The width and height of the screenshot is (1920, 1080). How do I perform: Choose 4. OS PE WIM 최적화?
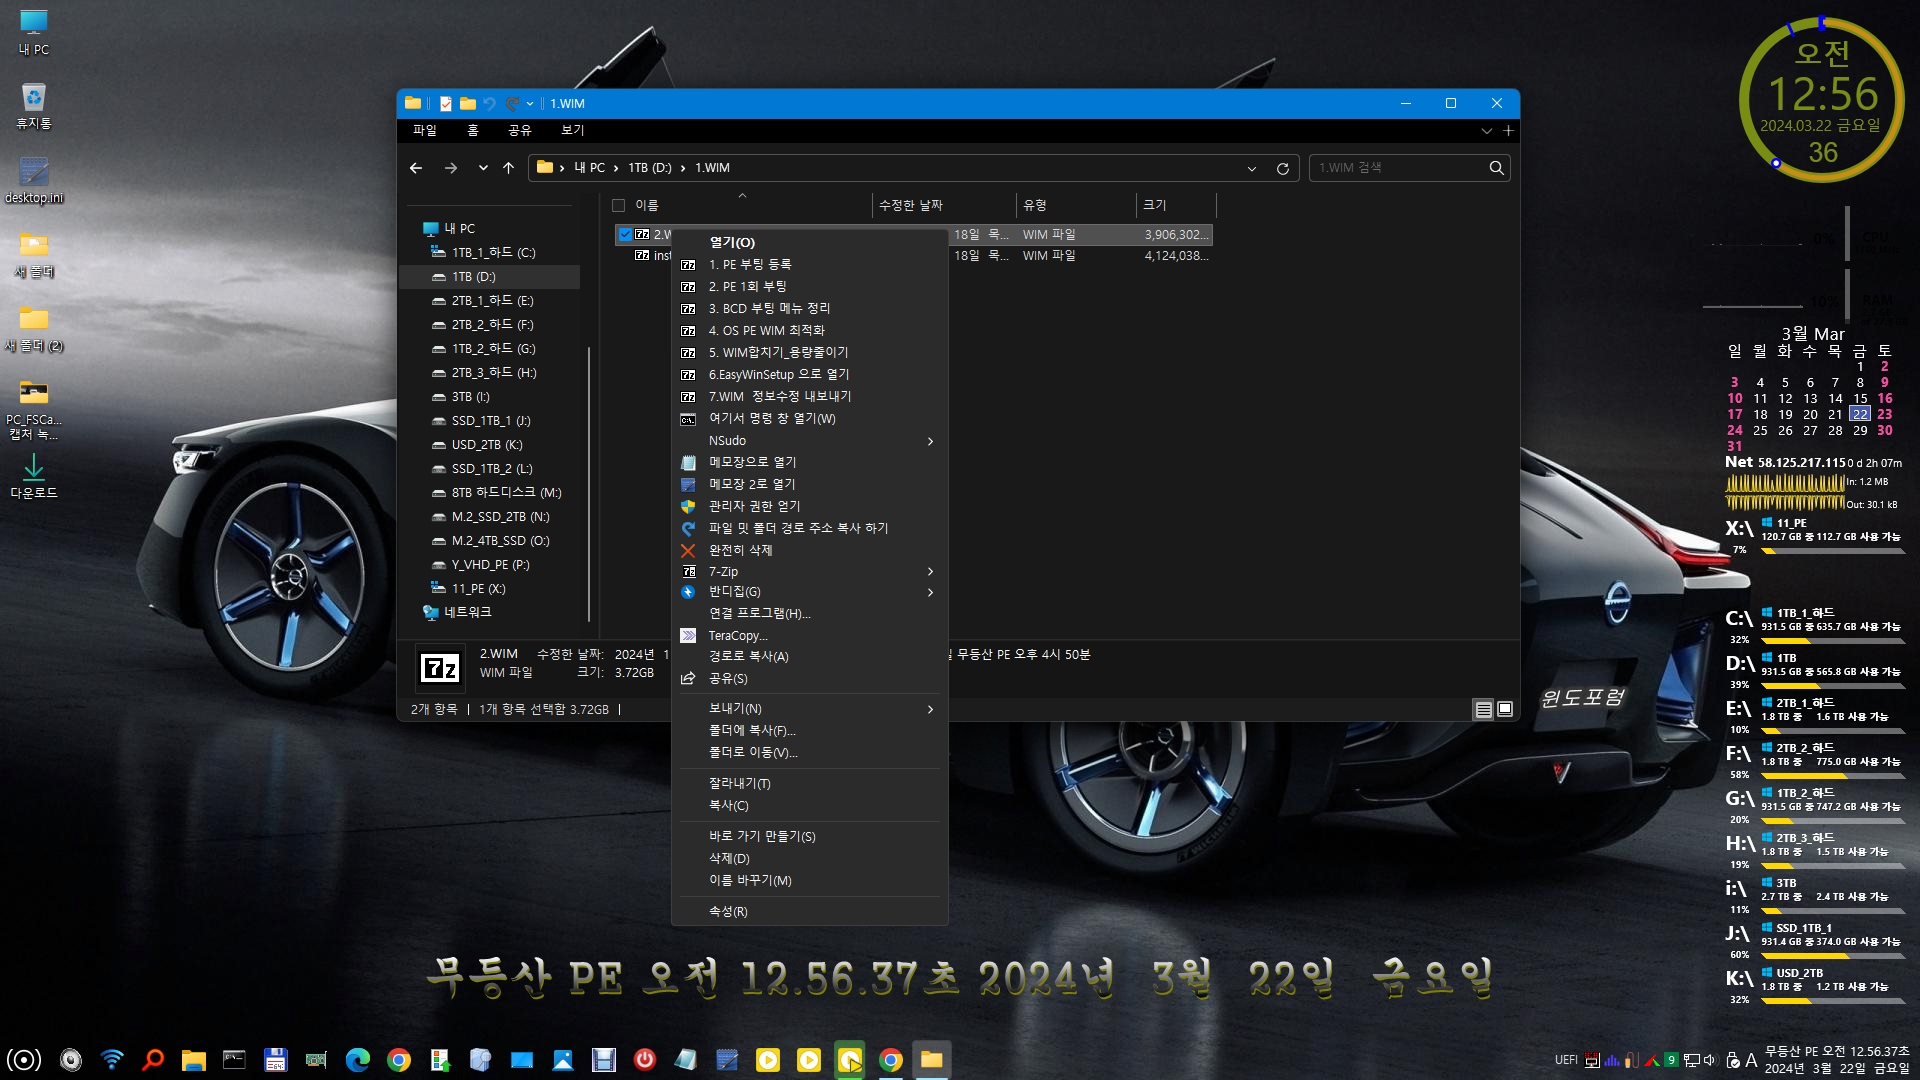pyautogui.click(x=810, y=331)
